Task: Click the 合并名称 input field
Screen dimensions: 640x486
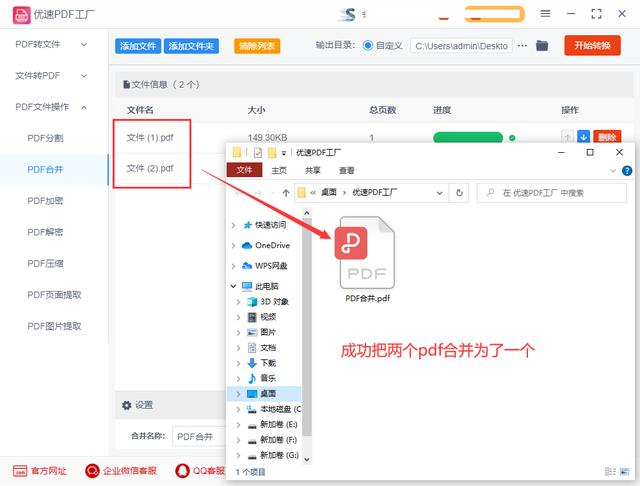Action: point(199,437)
